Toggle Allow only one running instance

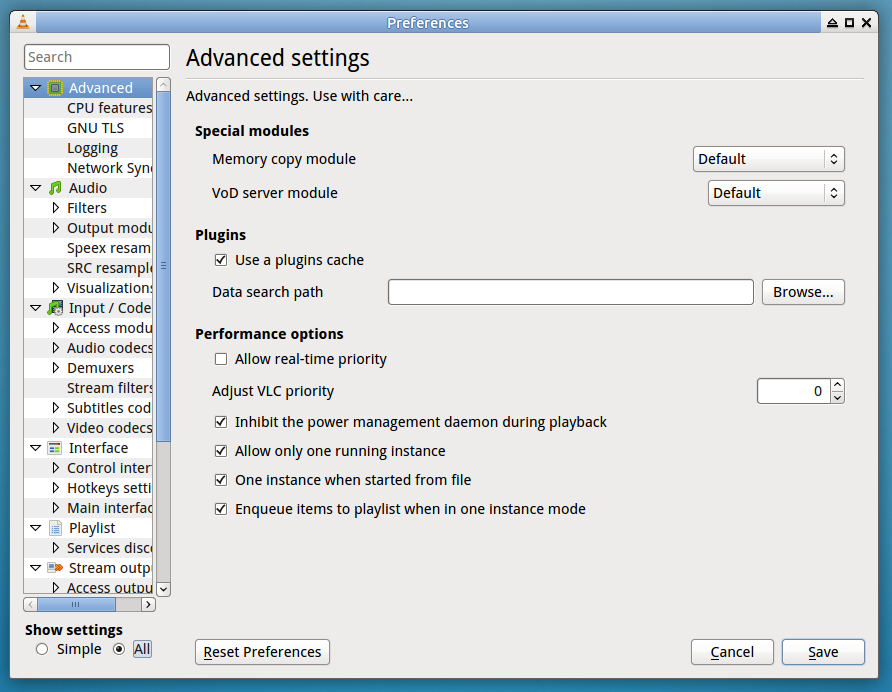[x=221, y=451]
